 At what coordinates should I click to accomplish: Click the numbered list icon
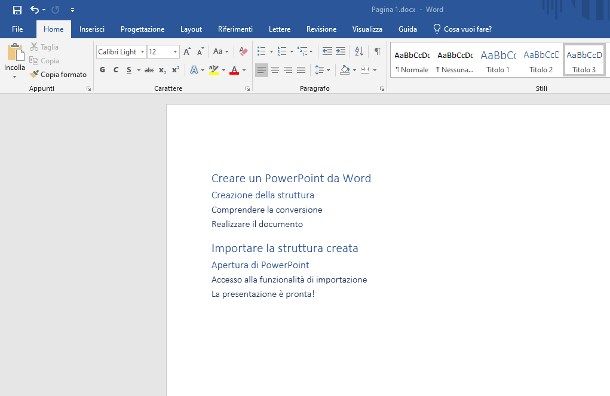coord(282,51)
